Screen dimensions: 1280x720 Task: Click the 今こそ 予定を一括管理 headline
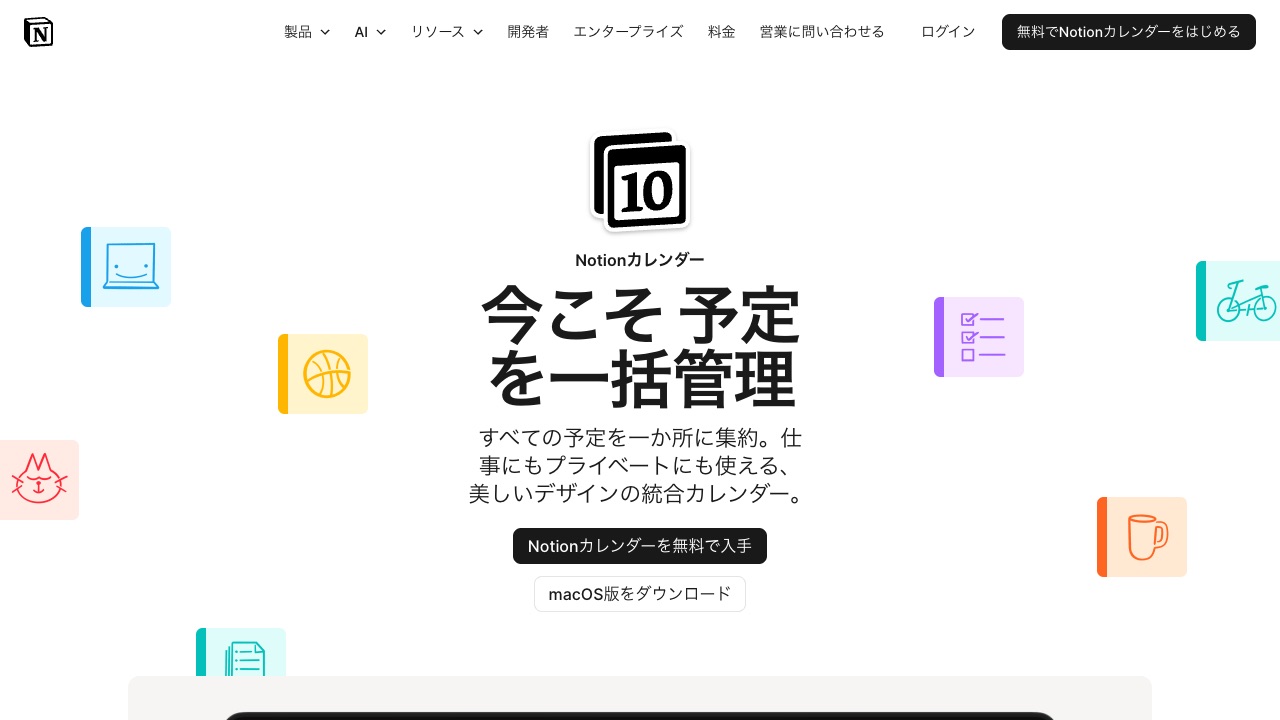tap(640, 347)
